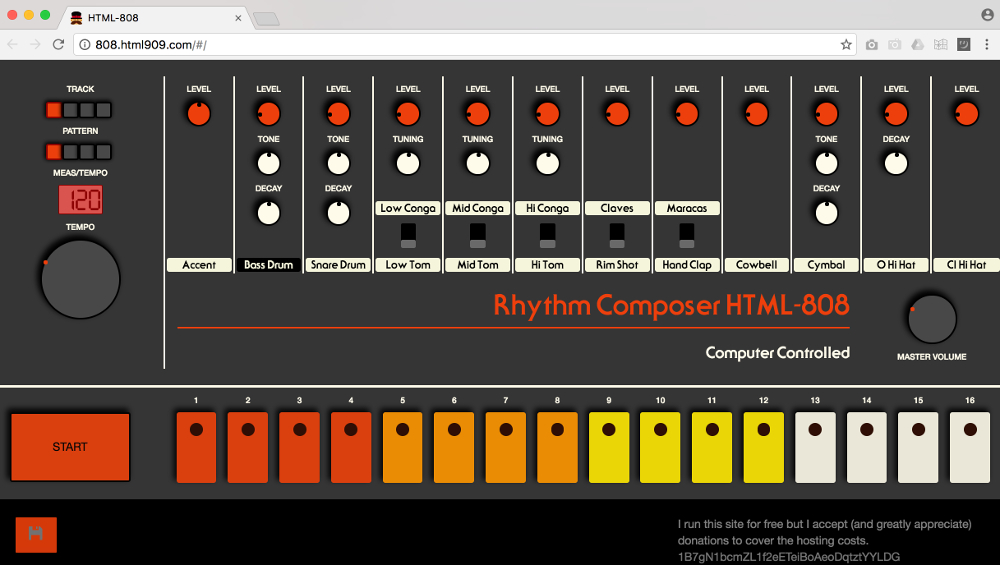Image resolution: width=1000 pixels, height=565 pixels.
Task: Click the Snare Drum DECAY knob
Action: point(338,213)
